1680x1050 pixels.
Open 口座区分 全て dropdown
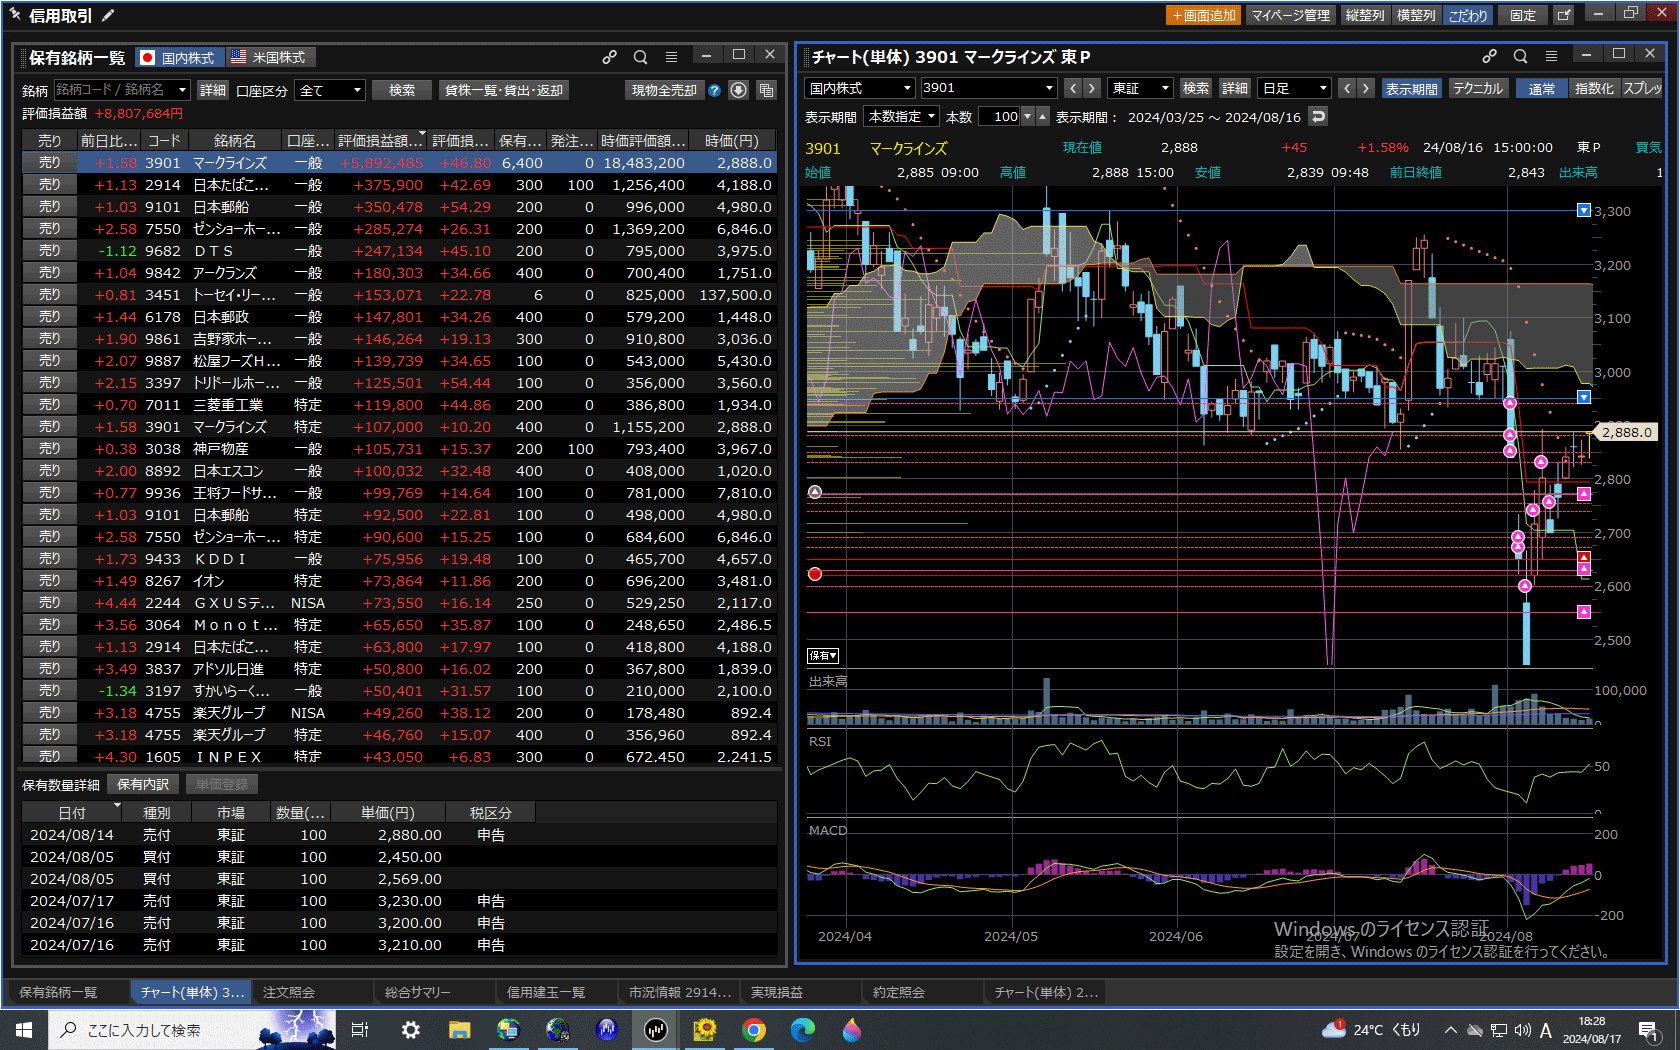coord(330,90)
